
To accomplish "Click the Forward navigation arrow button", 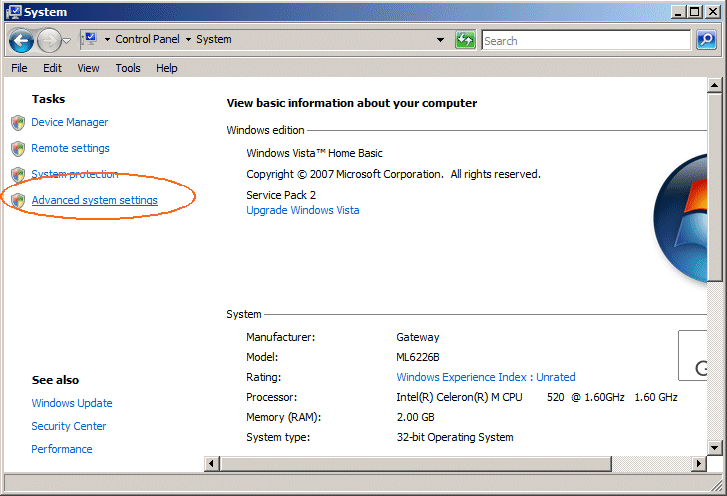I will tap(49, 40).
